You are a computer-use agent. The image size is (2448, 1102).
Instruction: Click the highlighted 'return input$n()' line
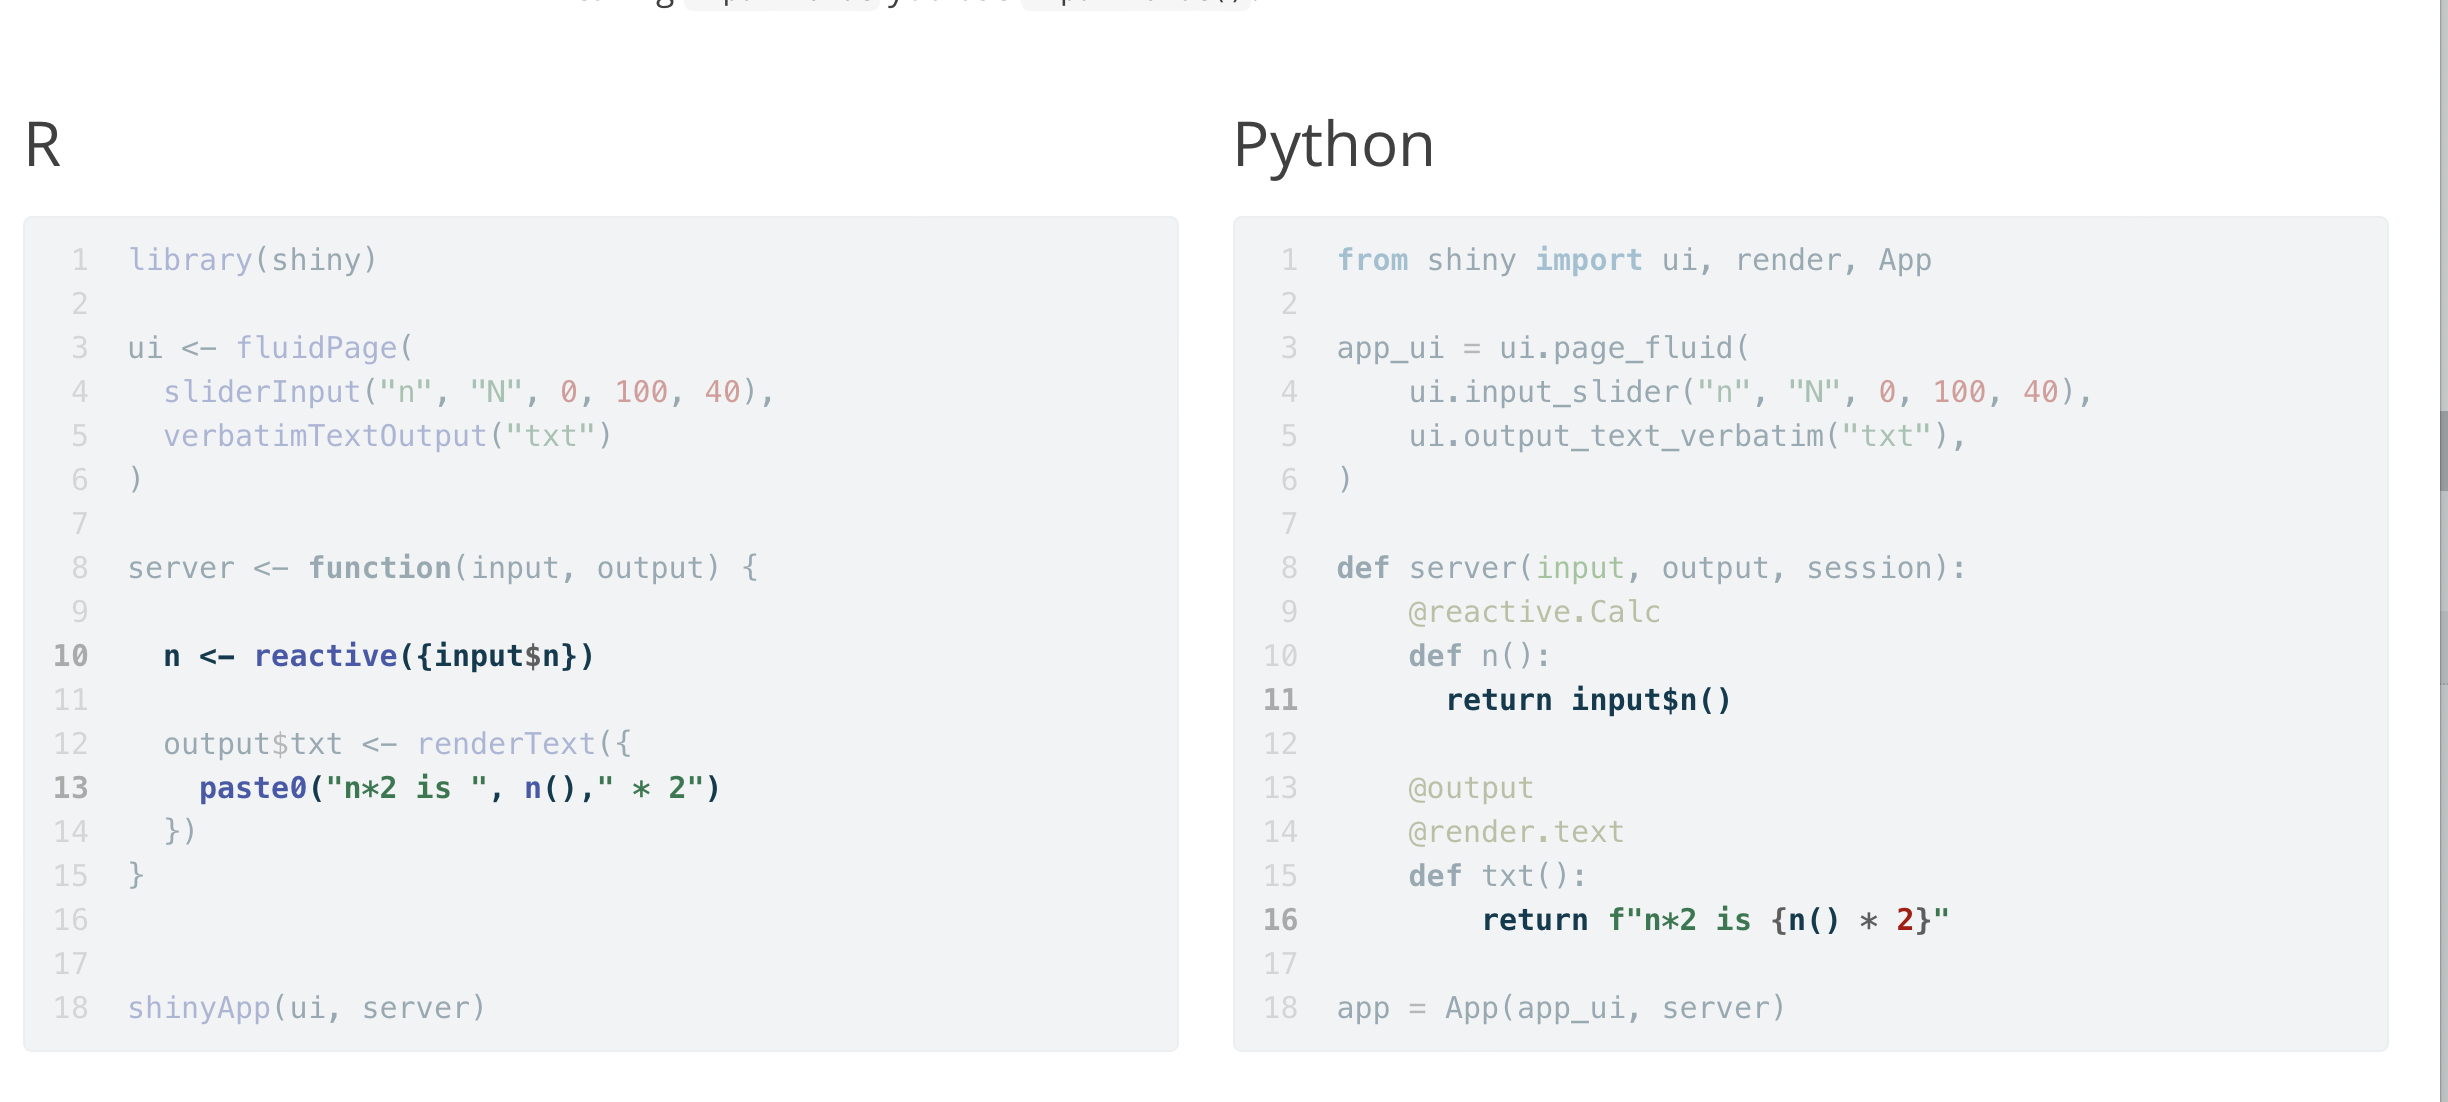(x=1587, y=700)
